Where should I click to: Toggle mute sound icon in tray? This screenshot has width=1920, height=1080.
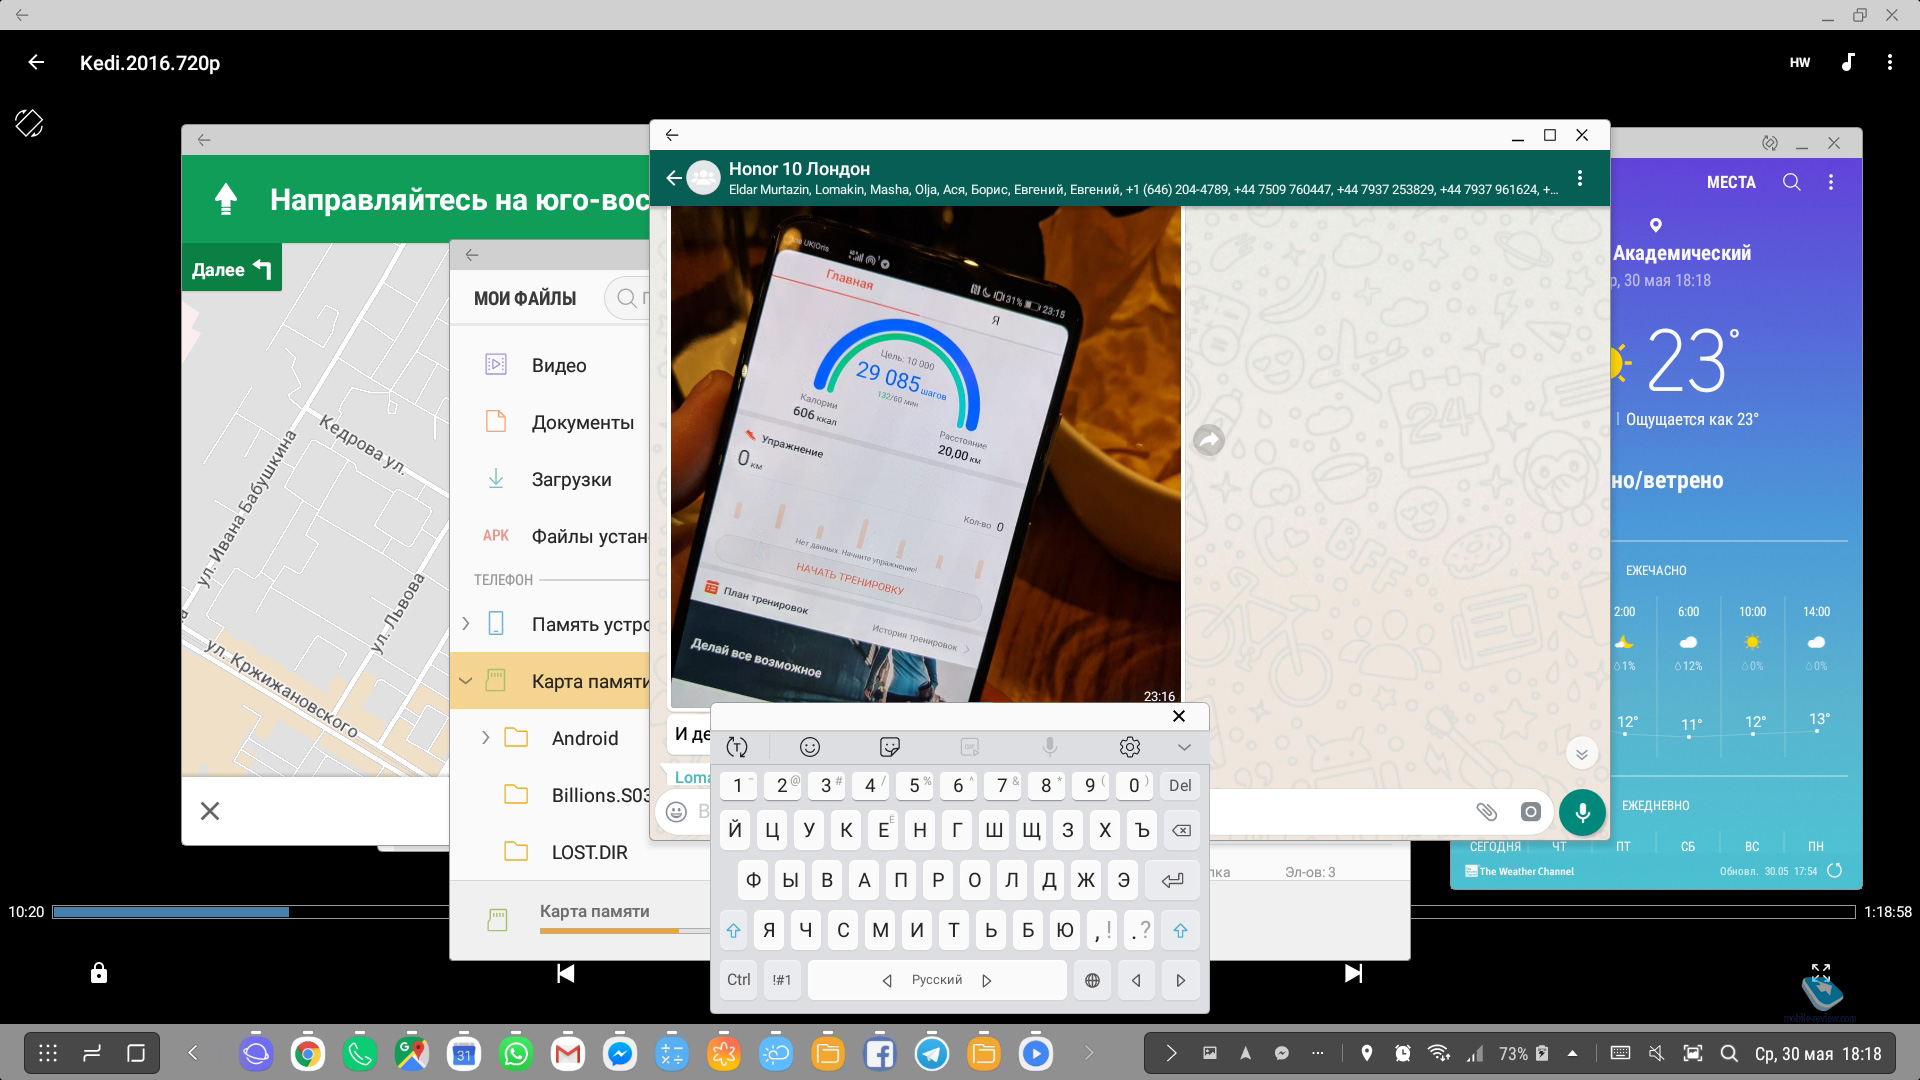pos(1656,1053)
